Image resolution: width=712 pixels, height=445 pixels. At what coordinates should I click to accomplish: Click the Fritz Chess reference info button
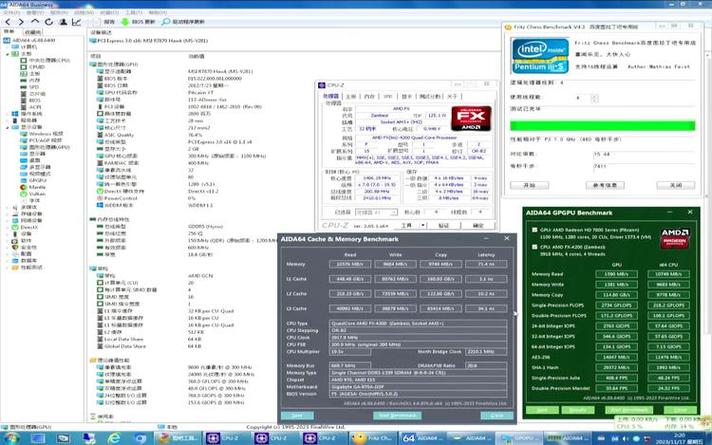(x=605, y=185)
